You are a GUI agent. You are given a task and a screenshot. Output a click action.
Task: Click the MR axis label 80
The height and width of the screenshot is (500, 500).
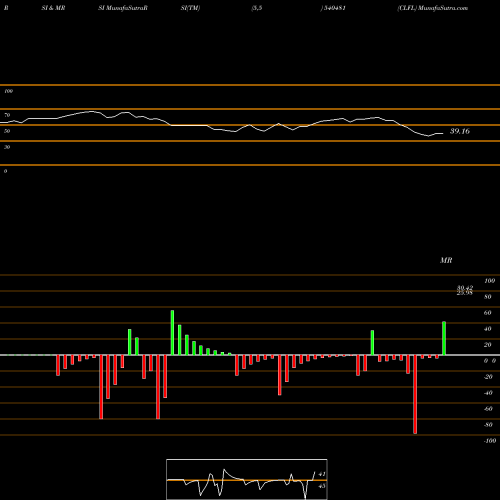pyautogui.click(x=488, y=297)
